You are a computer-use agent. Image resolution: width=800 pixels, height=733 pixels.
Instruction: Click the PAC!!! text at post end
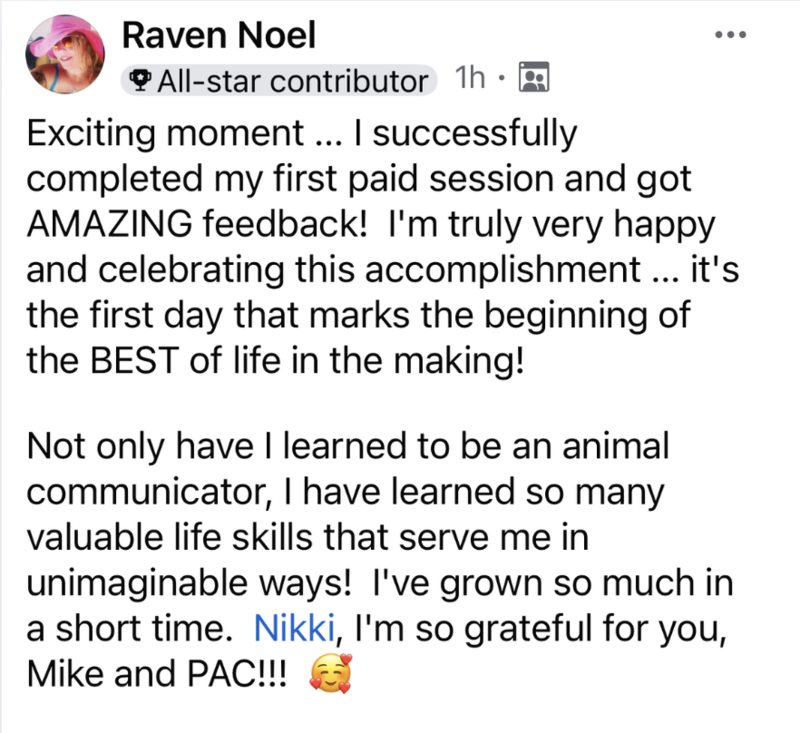coord(237,673)
